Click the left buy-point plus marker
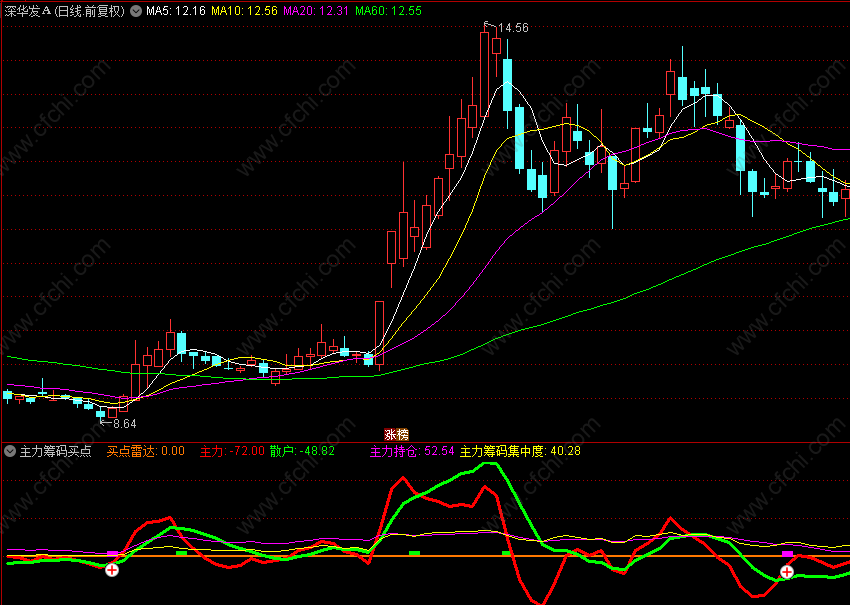 (112, 570)
